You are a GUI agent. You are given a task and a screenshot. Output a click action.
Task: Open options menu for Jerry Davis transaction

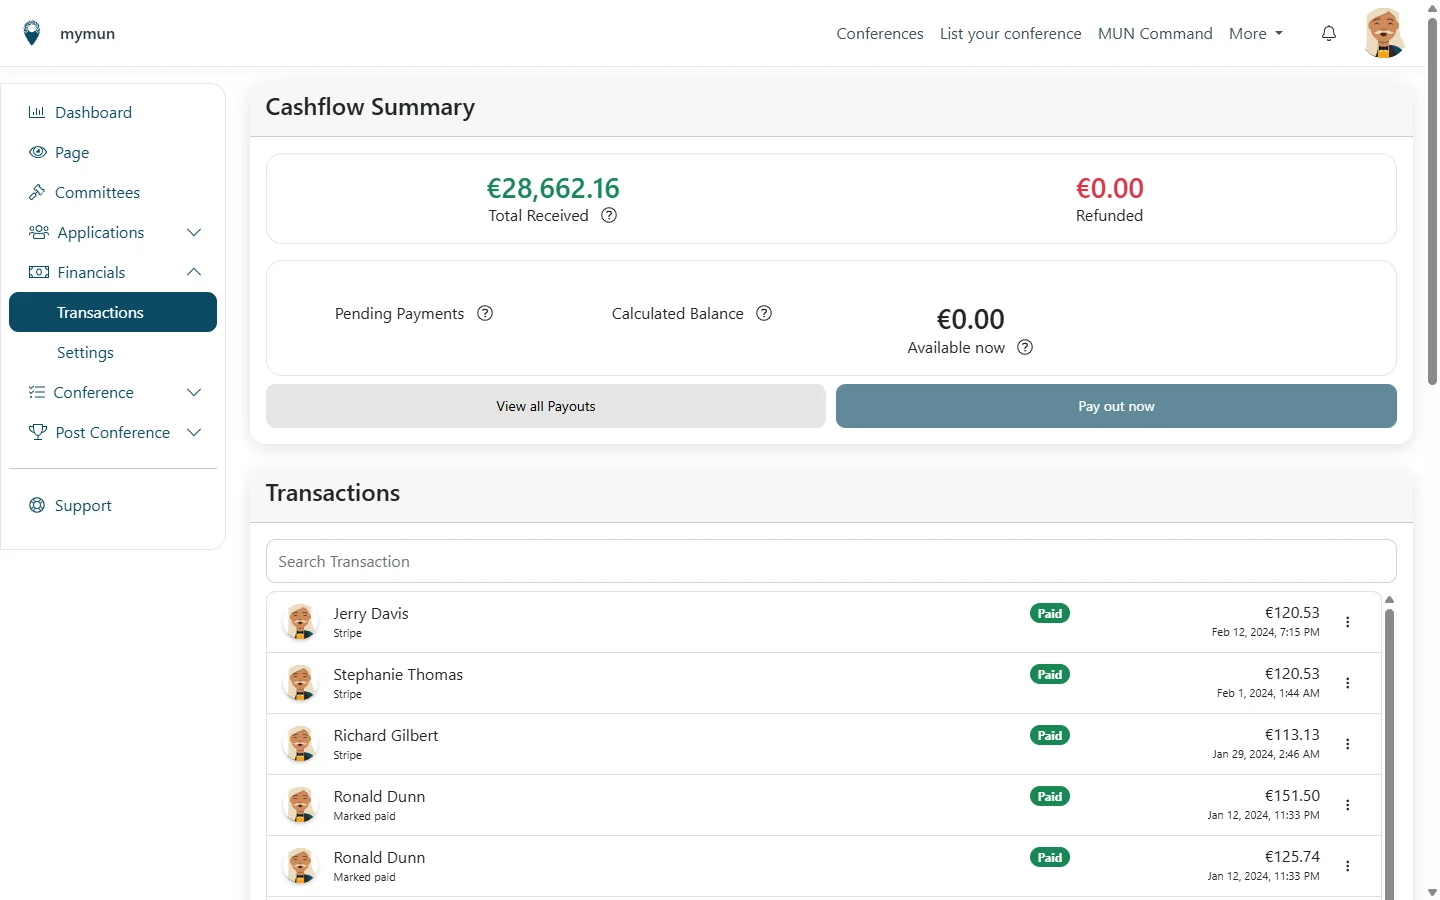click(1348, 622)
